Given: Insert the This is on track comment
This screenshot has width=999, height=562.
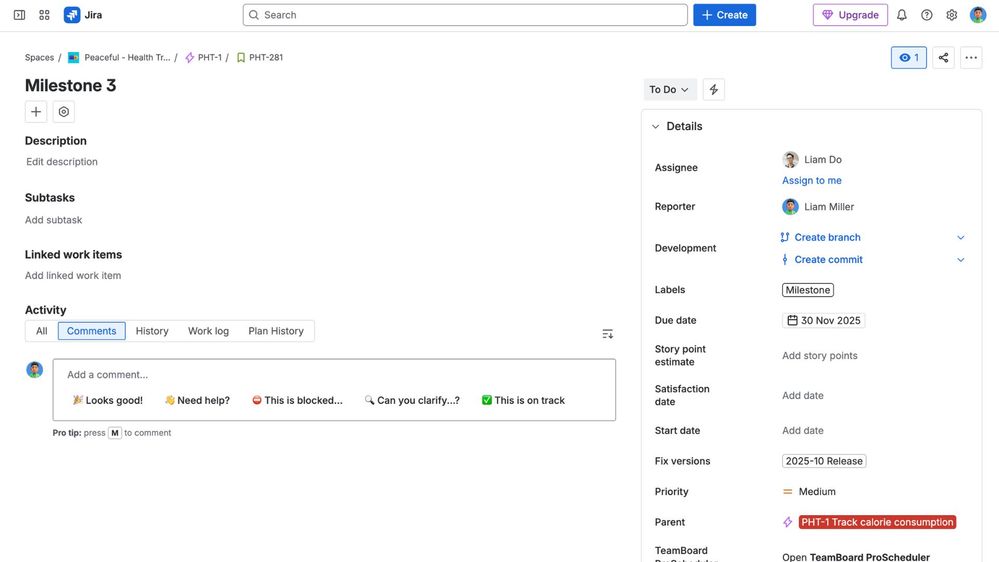Looking at the screenshot, I should tap(523, 400).
